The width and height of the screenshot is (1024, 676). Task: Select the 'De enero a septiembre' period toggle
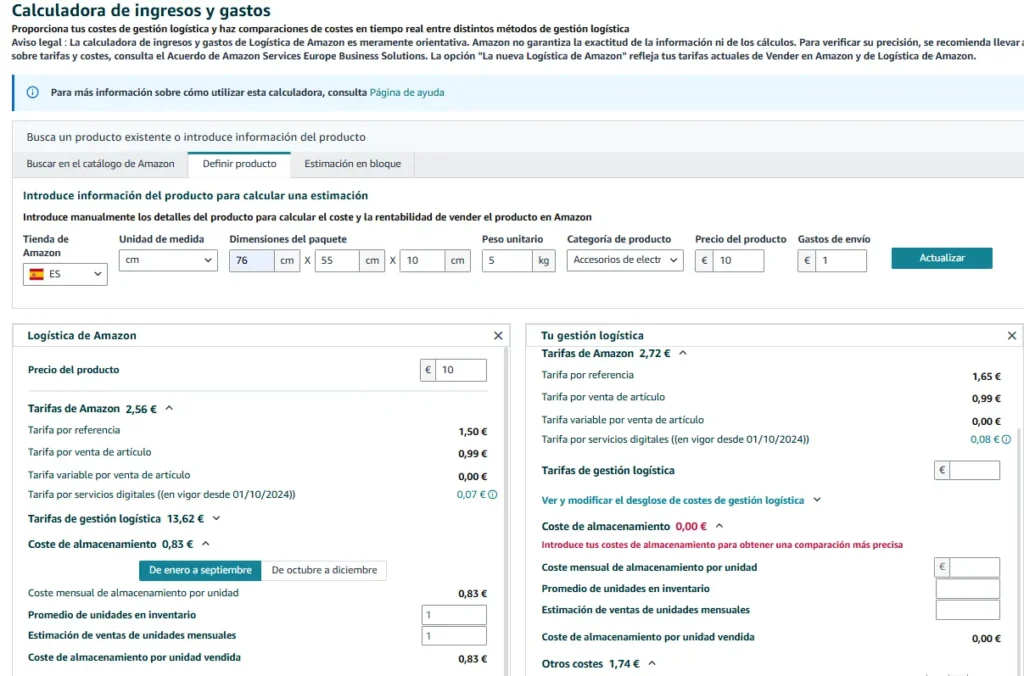coord(200,570)
